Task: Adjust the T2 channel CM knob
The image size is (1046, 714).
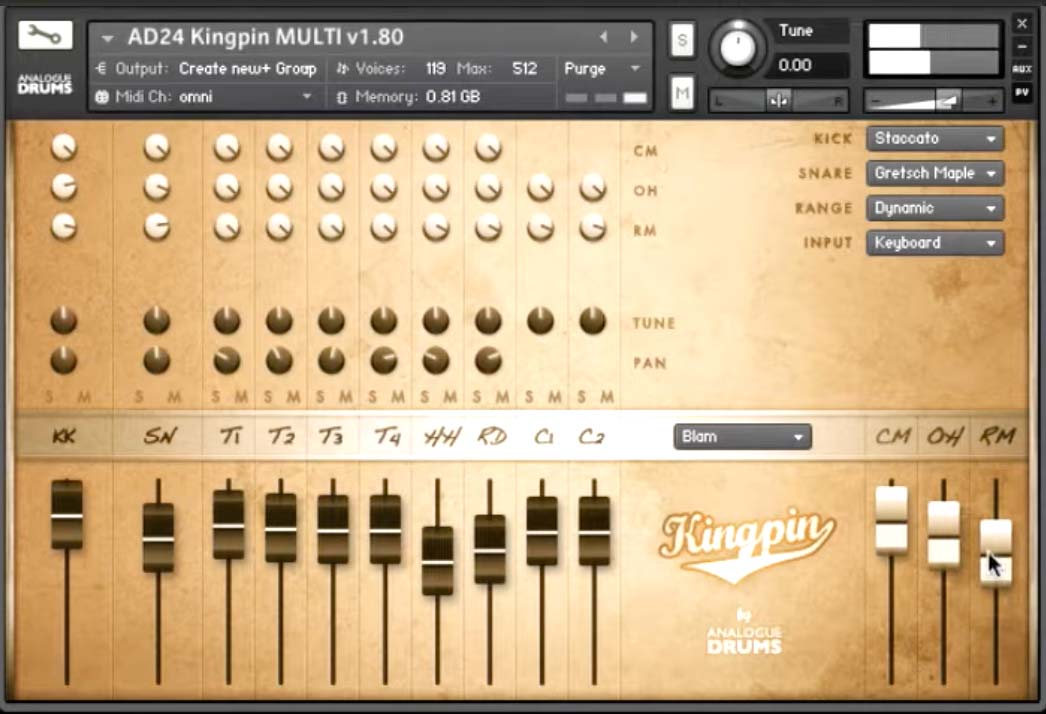Action: point(280,147)
